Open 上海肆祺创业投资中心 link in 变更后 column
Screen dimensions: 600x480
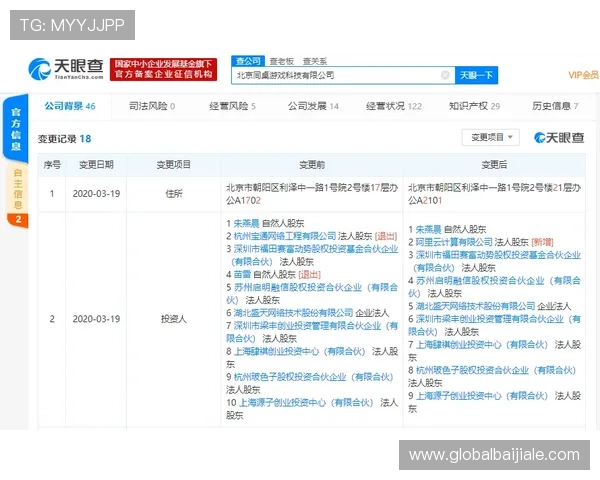click(x=481, y=344)
